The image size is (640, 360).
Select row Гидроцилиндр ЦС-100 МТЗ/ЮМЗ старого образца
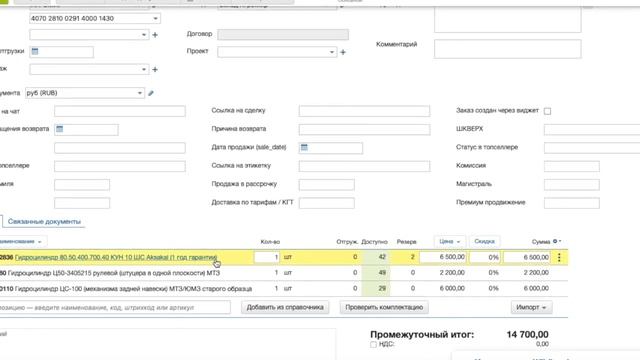pos(284,289)
